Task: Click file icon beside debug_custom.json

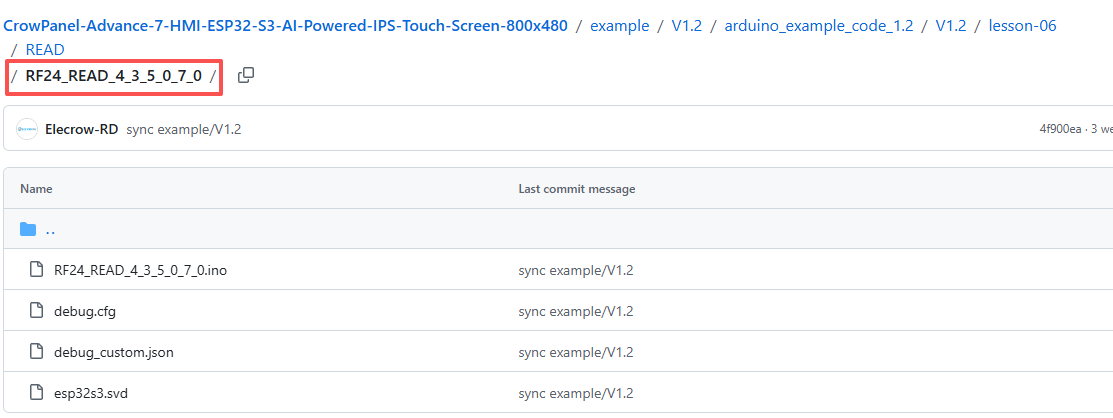Action: click(x=35, y=351)
